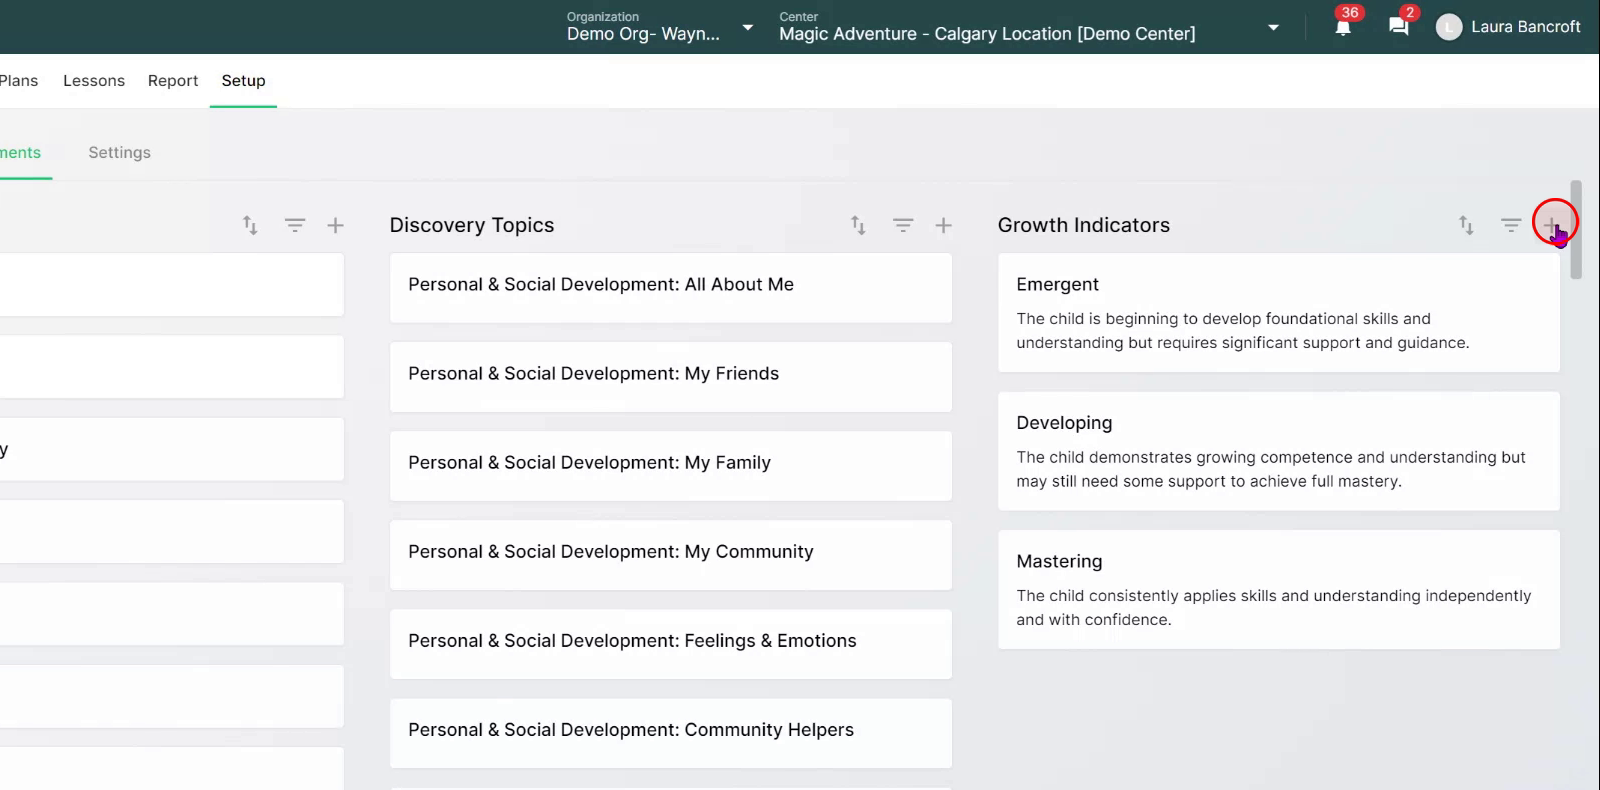The height and width of the screenshot is (790, 1600).
Task: Sort the Discovery Topics list
Action: 858,225
